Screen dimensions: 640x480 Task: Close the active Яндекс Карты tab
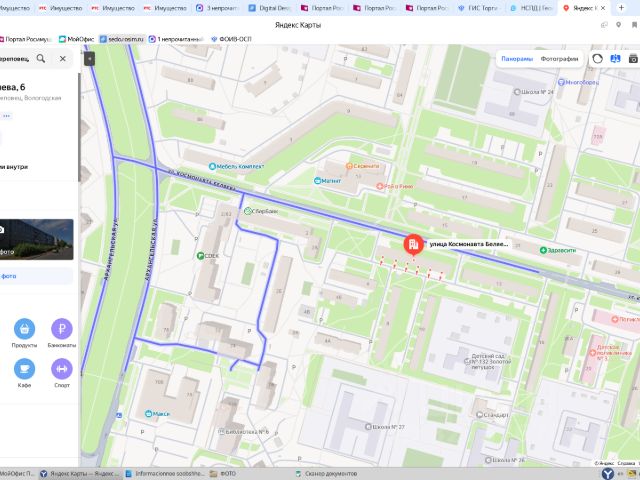coord(603,8)
